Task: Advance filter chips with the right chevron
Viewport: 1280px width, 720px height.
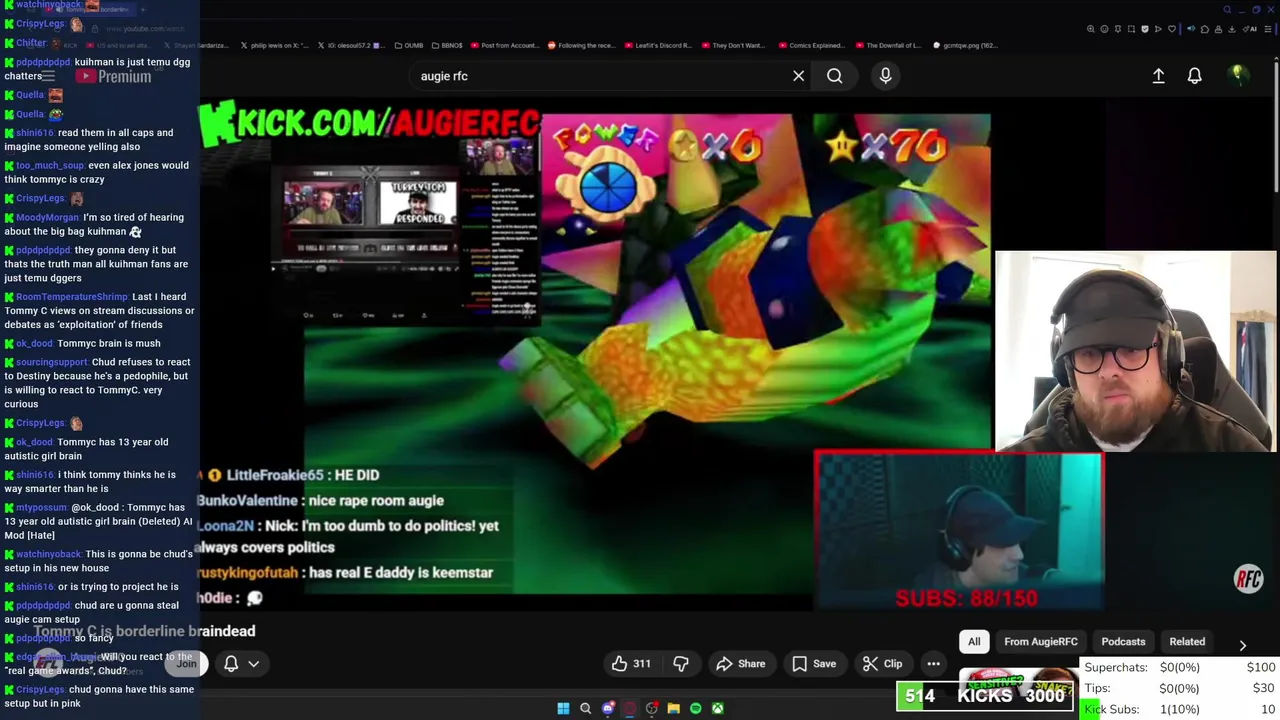Action: tap(1242, 645)
